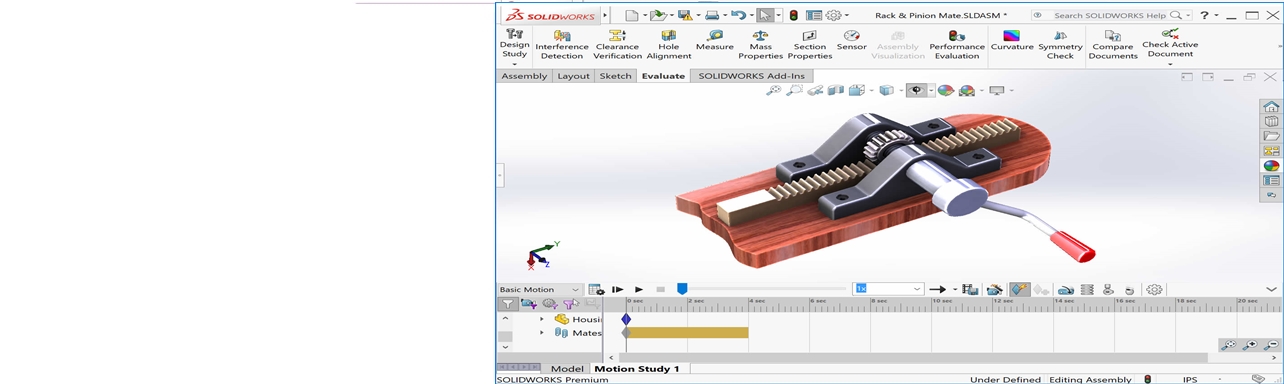The width and height of the screenshot is (1284, 384).
Task: Launch Clearance Verification
Action: click(618, 45)
